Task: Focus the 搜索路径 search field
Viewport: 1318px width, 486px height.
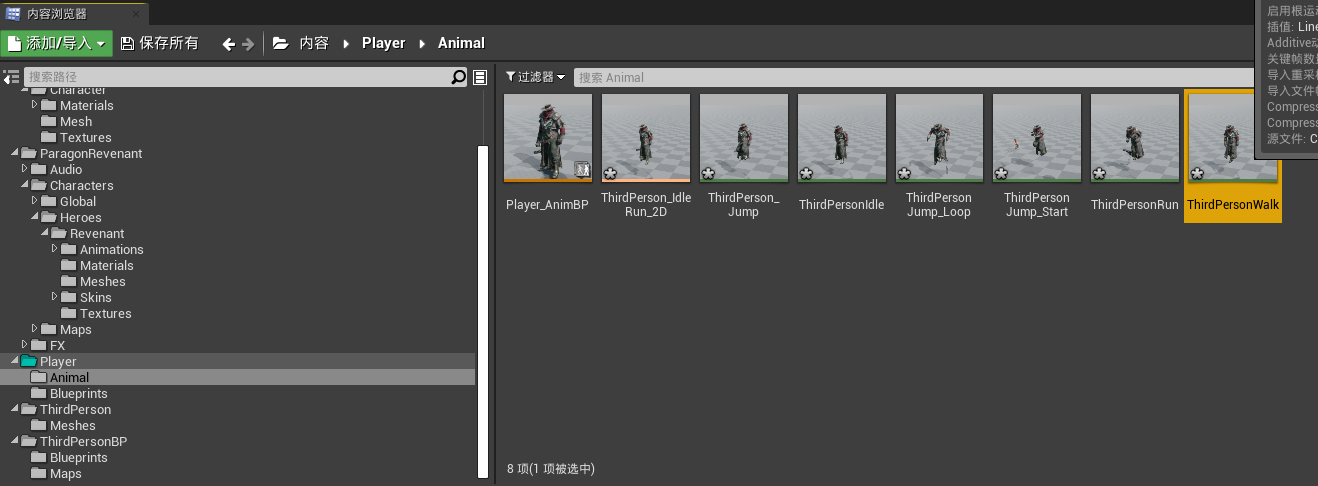Action: point(238,77)
